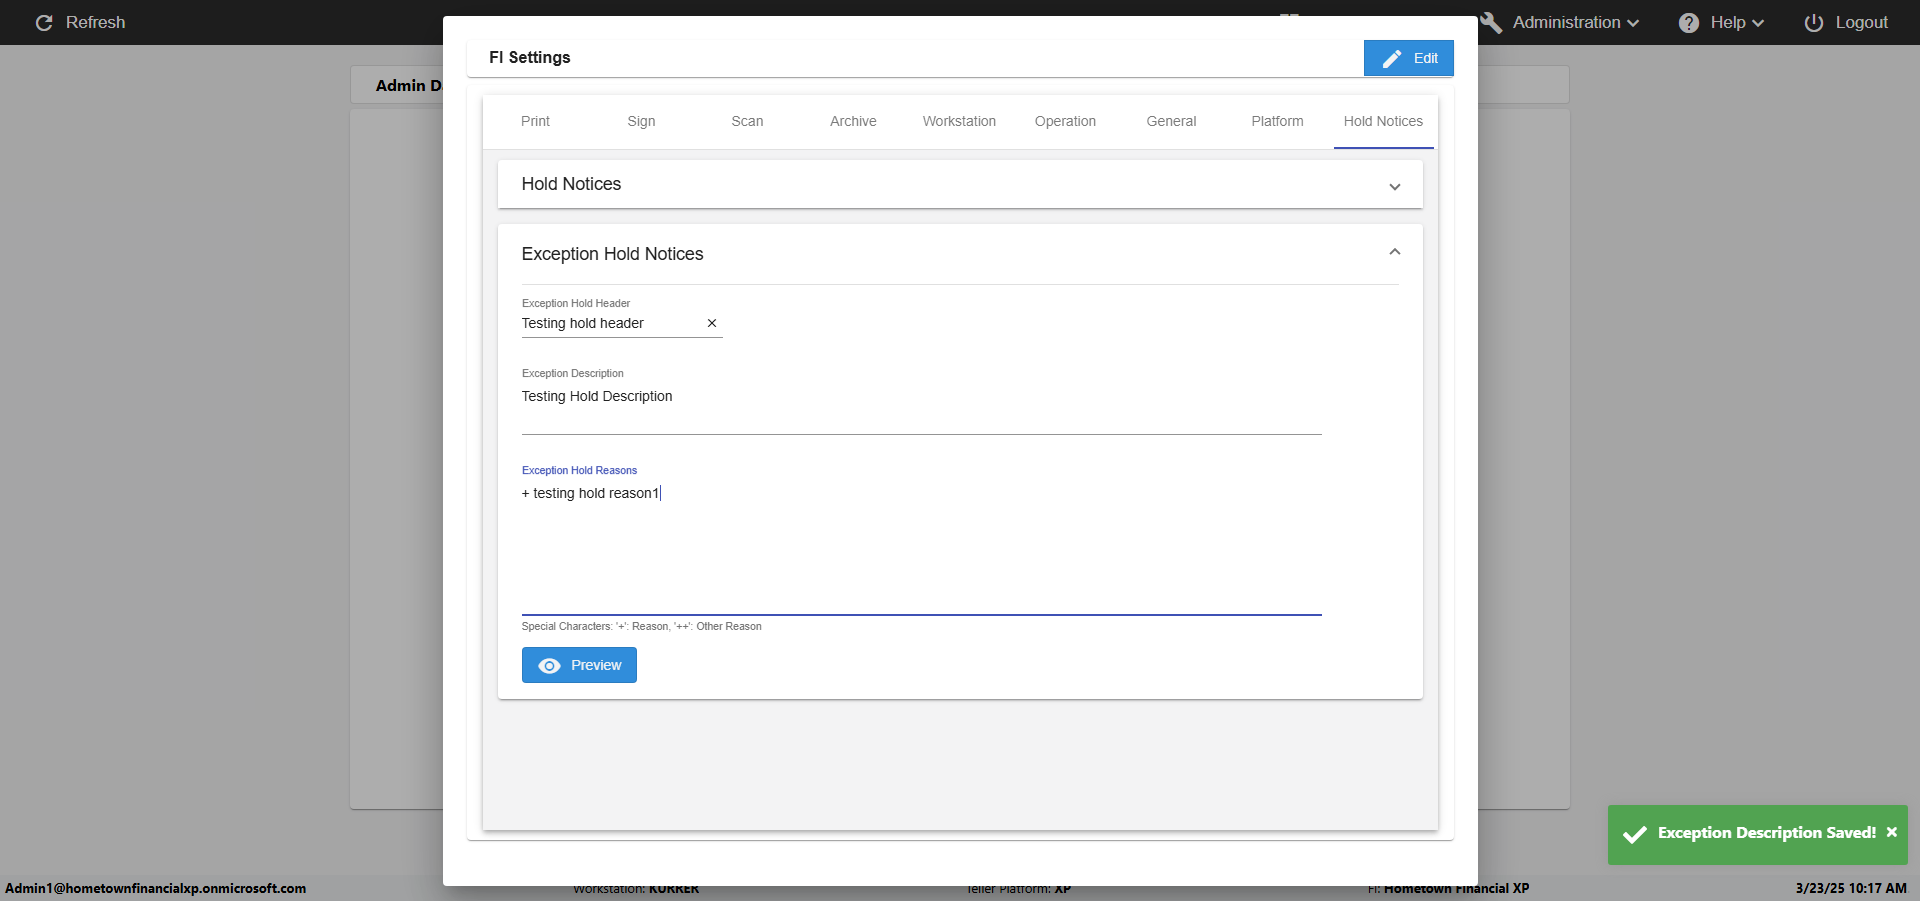The width and height of the screenshot is (1920, 901).
Task: Click the green checkmark in the notification
Action: 1635,834
